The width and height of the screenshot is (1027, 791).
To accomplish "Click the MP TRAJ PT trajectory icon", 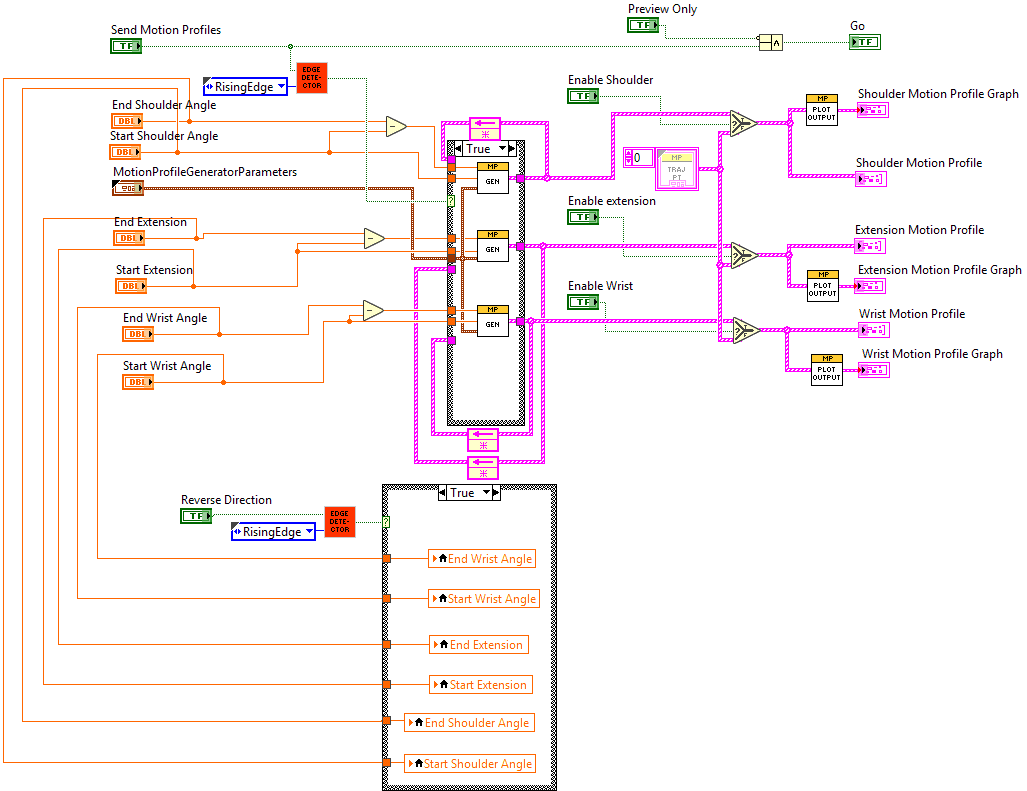I will pos(677,170).
